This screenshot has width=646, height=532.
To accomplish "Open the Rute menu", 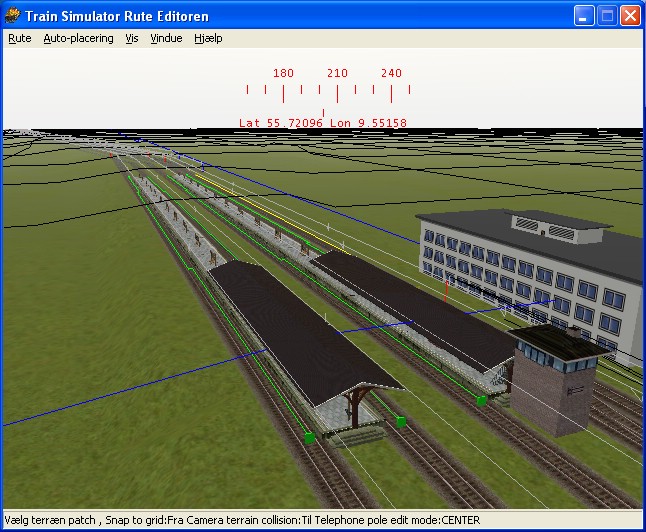I will pyautogui.click(x=20, y=38).
